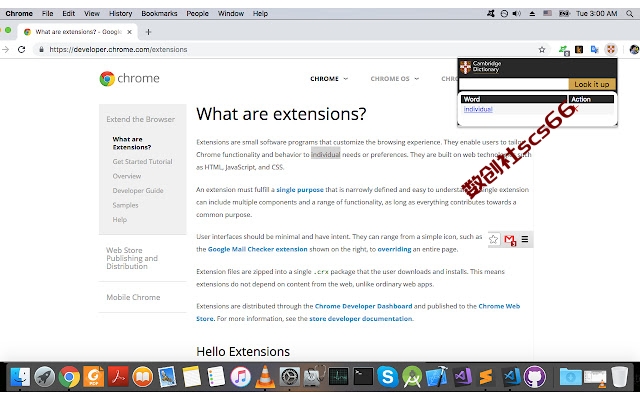640x400 pixels.
Task: Open Launchpad rocket in the Dock
Action: [x=44, y=376]
